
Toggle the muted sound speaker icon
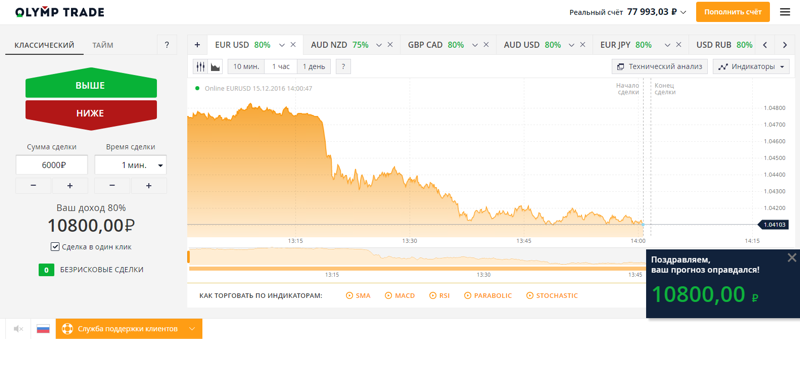pyautogui.click(x=18, y=329)
